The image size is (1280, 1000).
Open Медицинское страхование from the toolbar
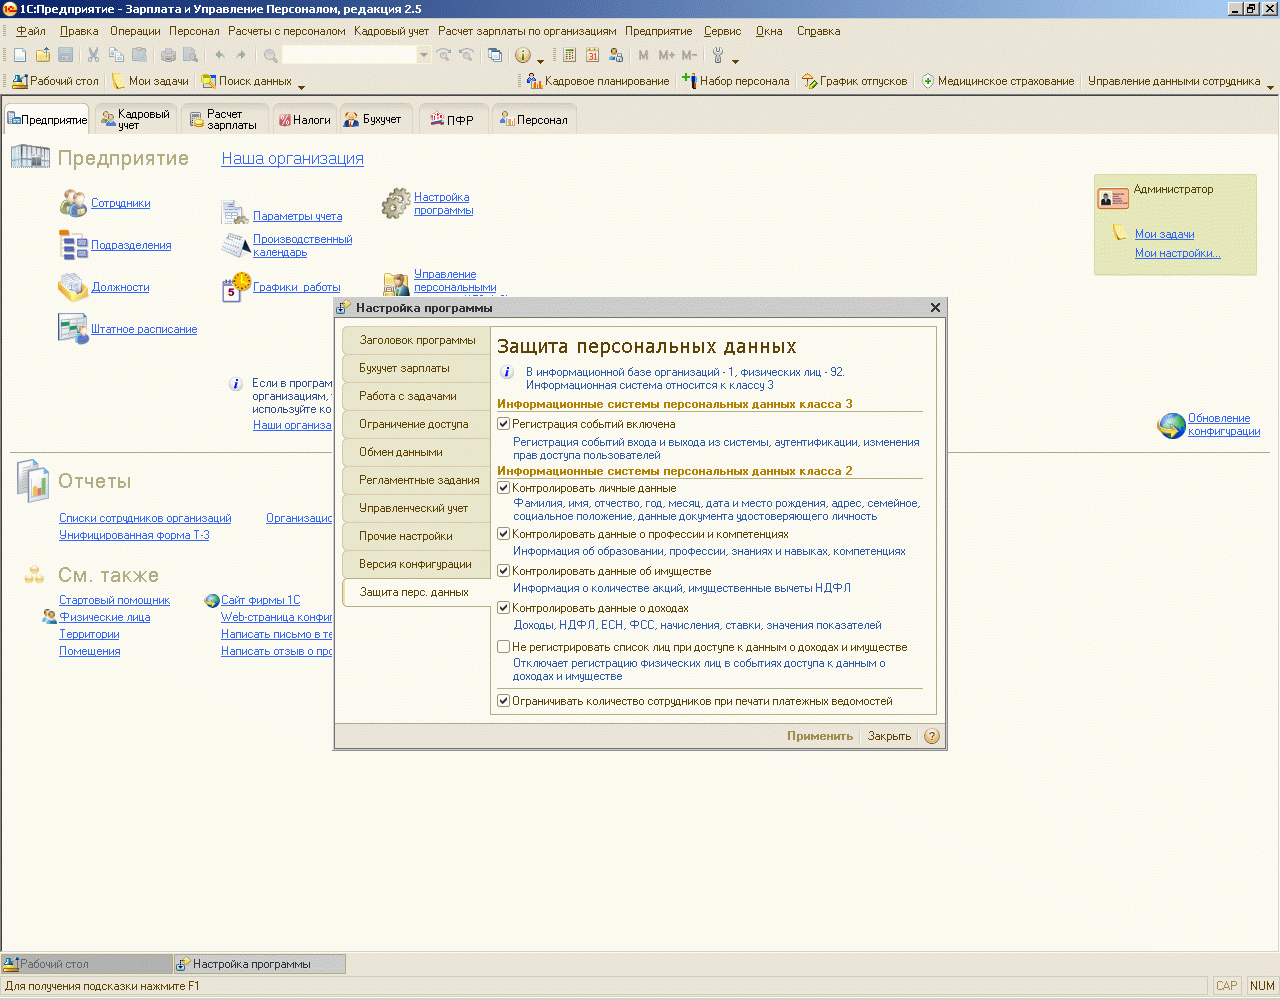(997, 81)
